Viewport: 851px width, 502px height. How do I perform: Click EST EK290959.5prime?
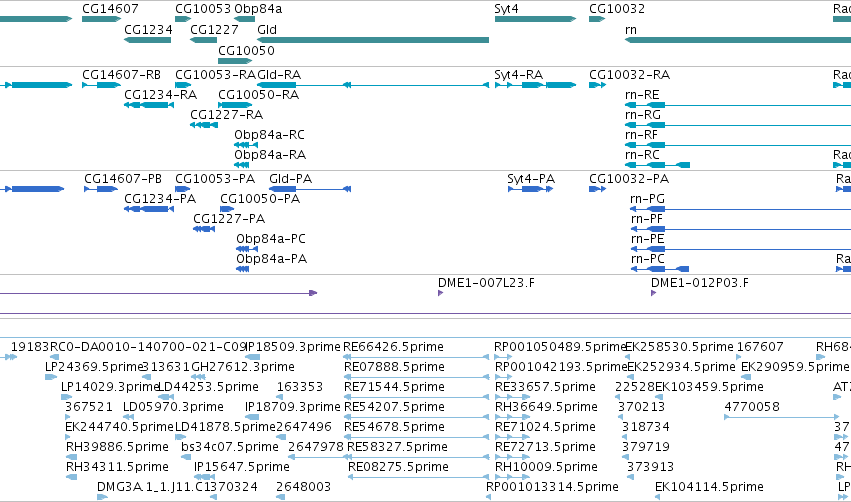(746, 377)
